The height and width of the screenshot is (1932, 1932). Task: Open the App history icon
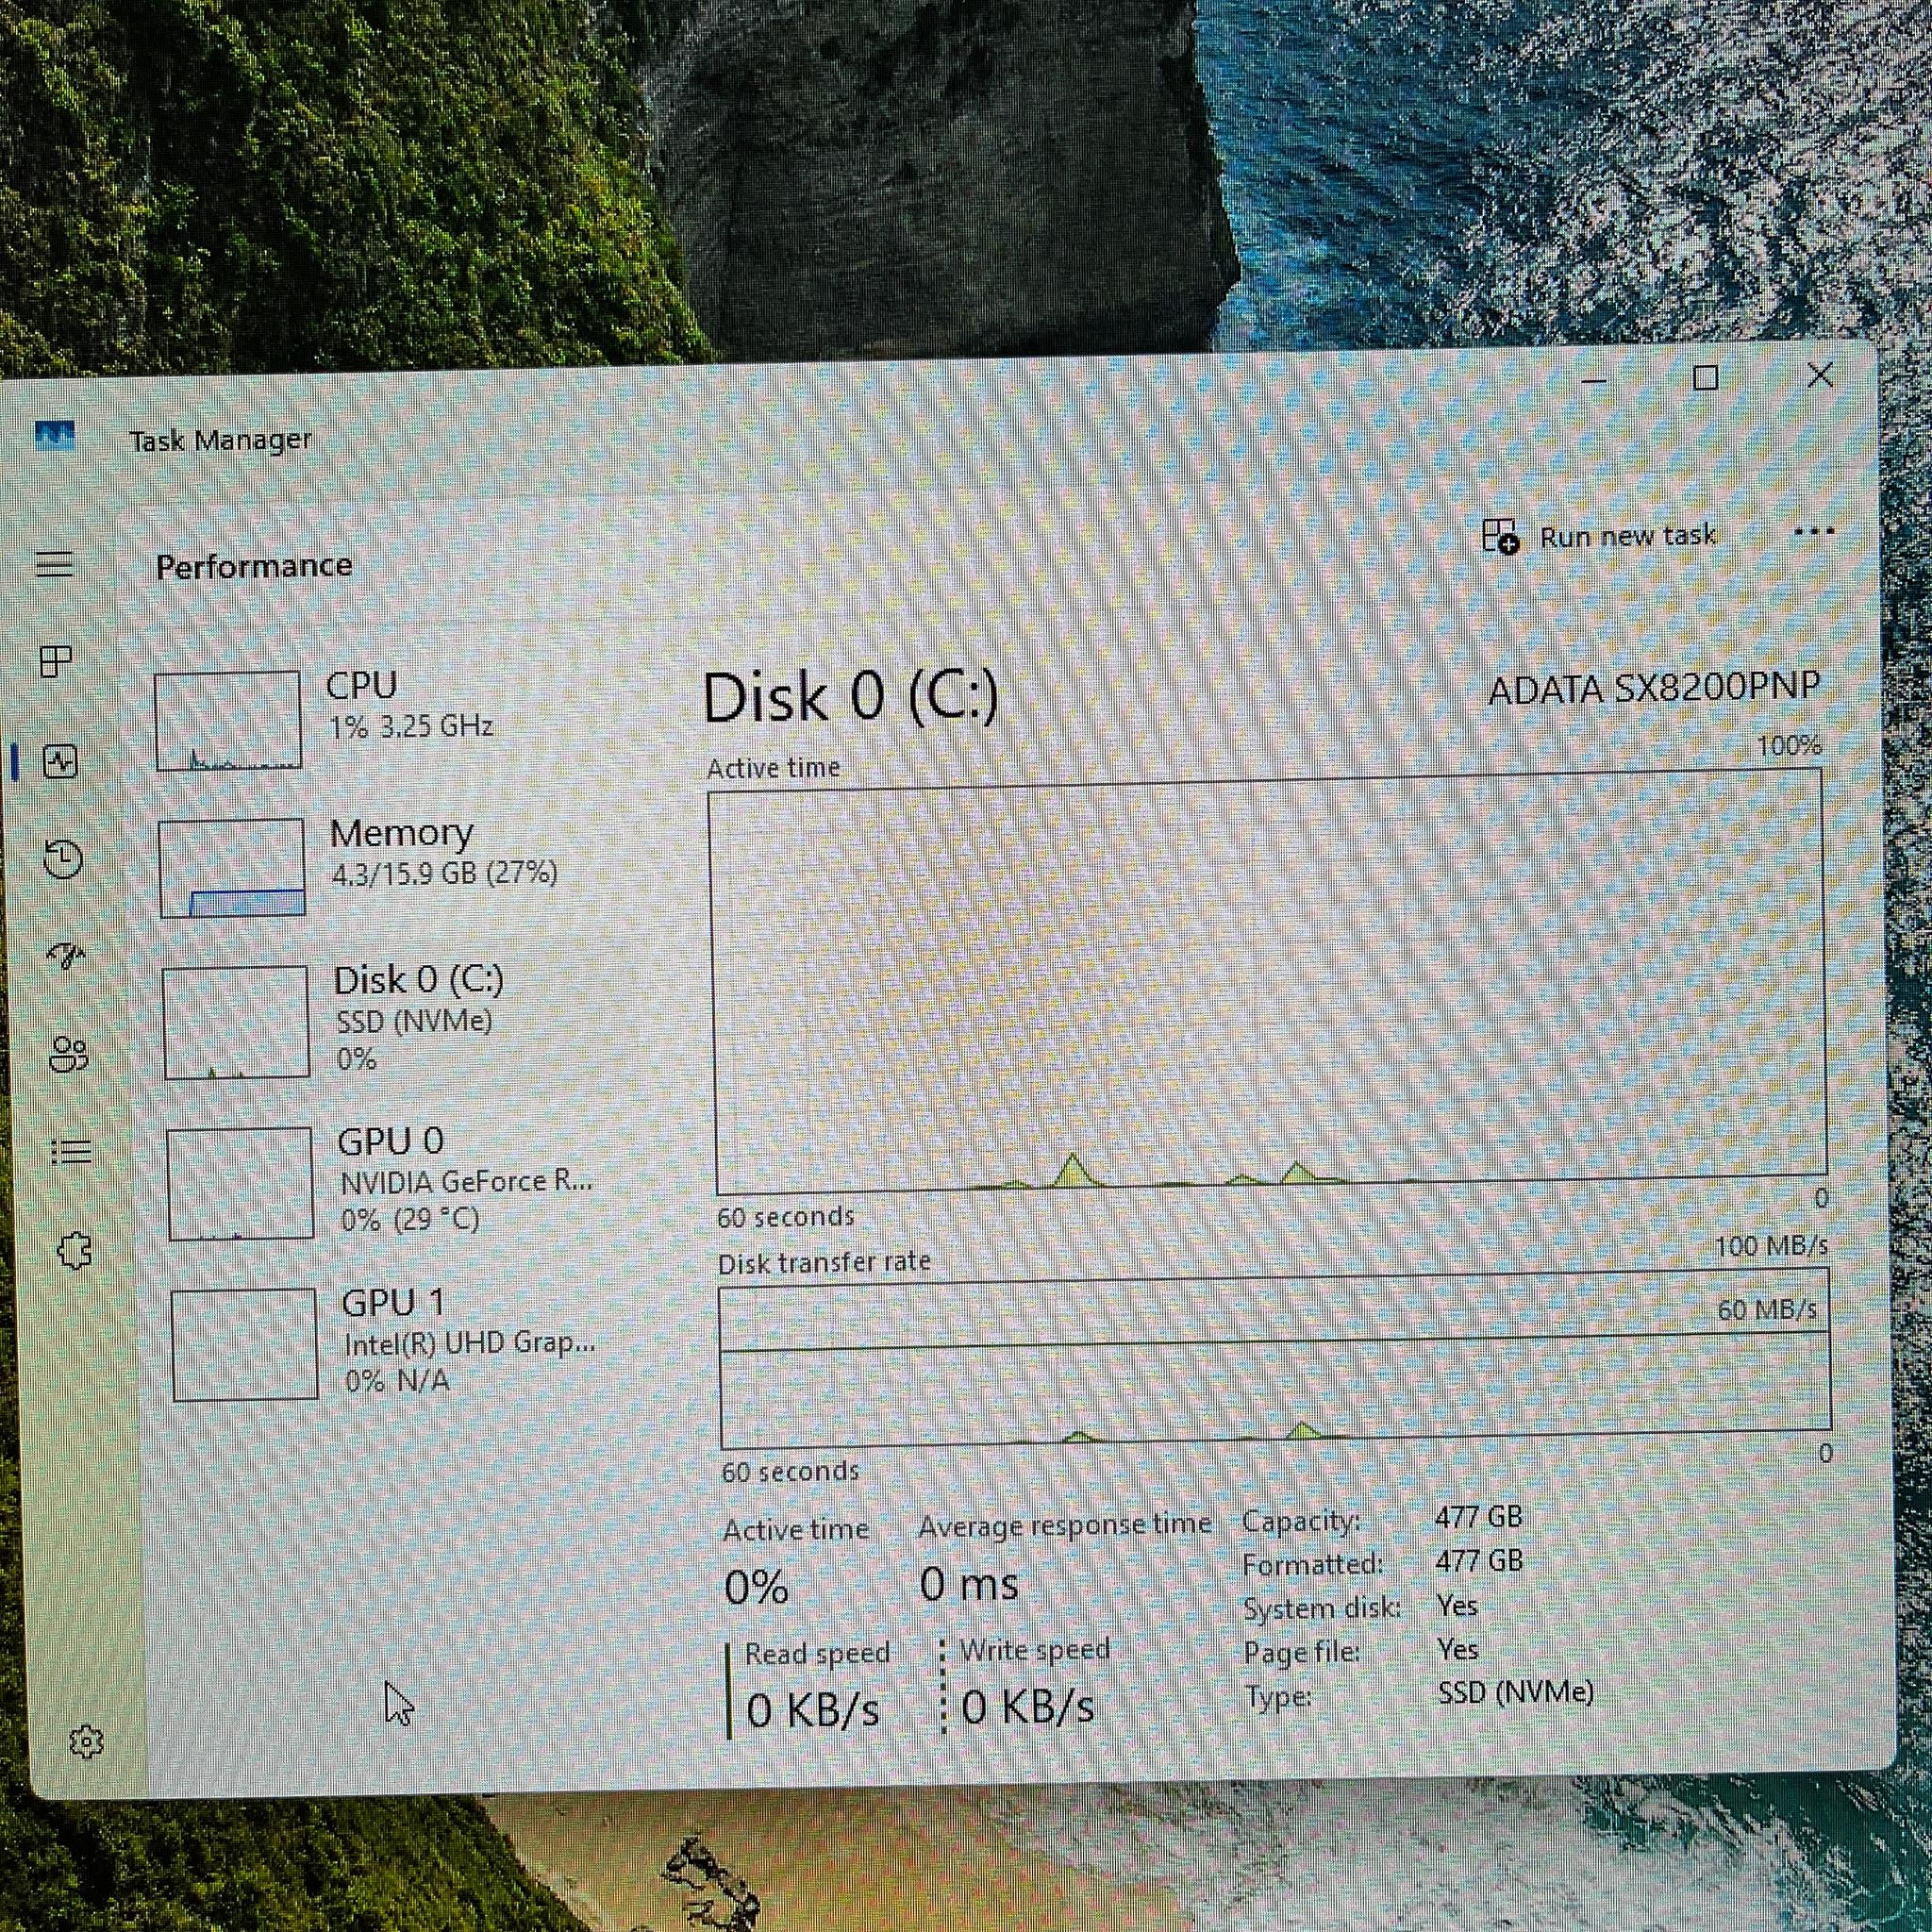tap(63, 860)
